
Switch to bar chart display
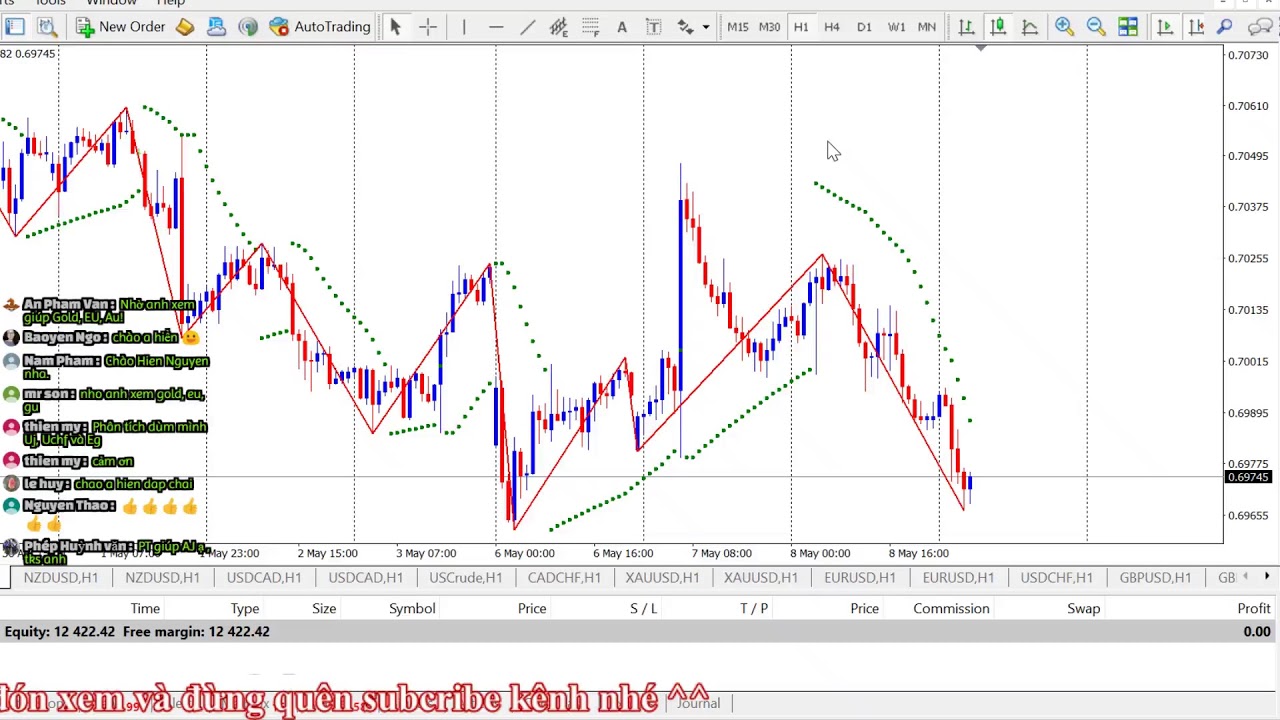966,27
